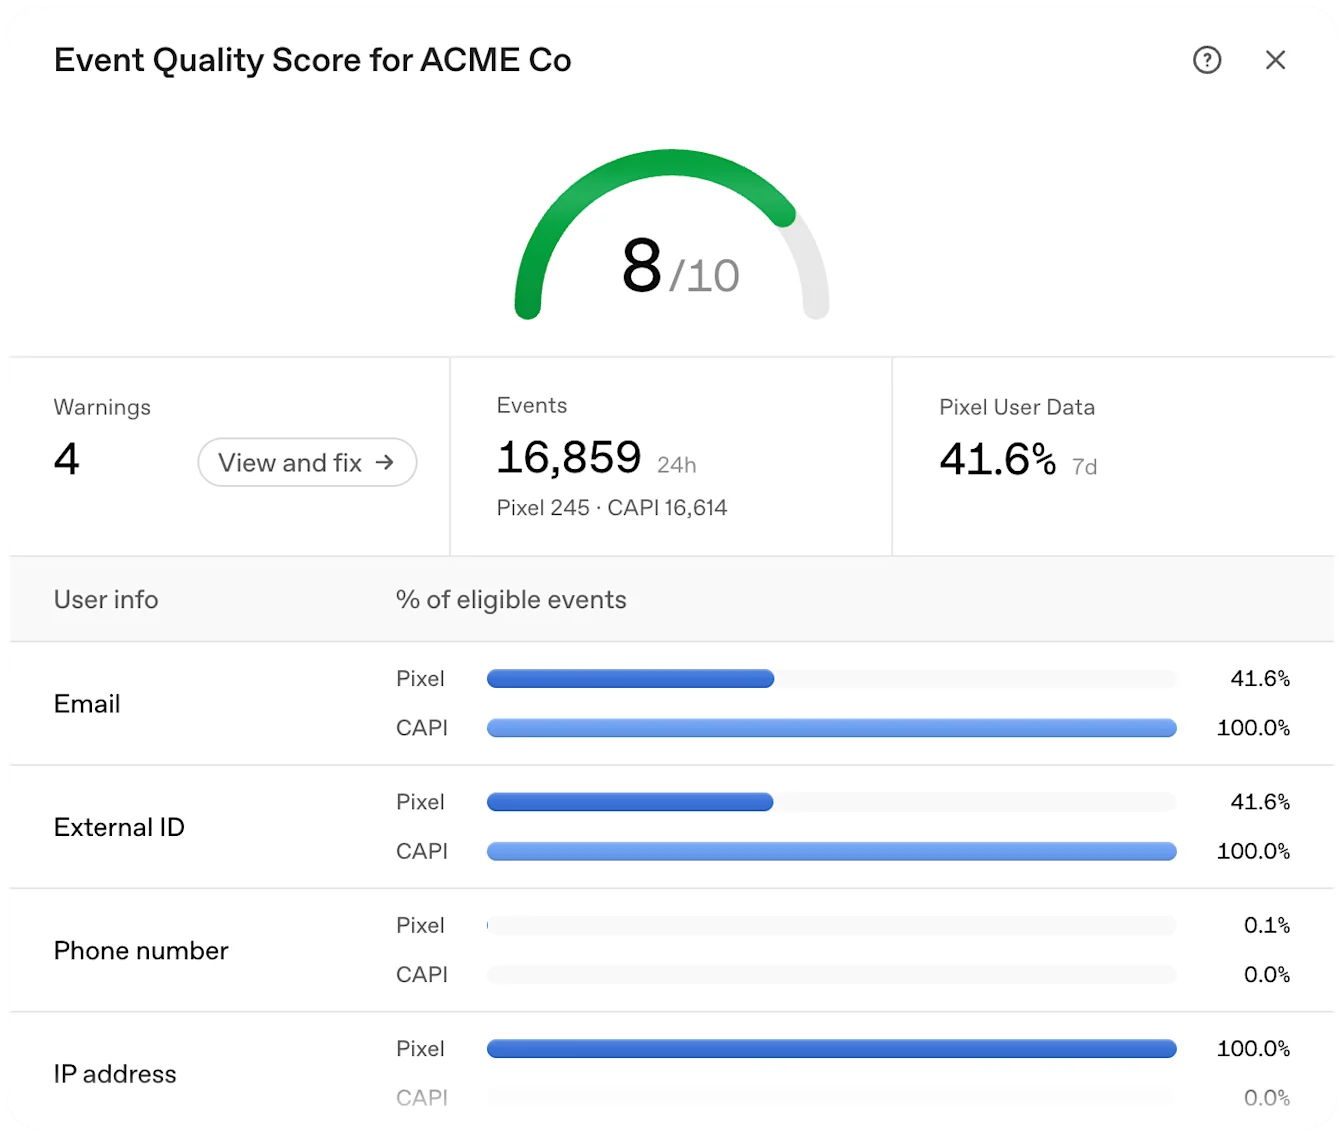Click the View and fix button
This screenshot has width=1344, height=1136.
307,462
